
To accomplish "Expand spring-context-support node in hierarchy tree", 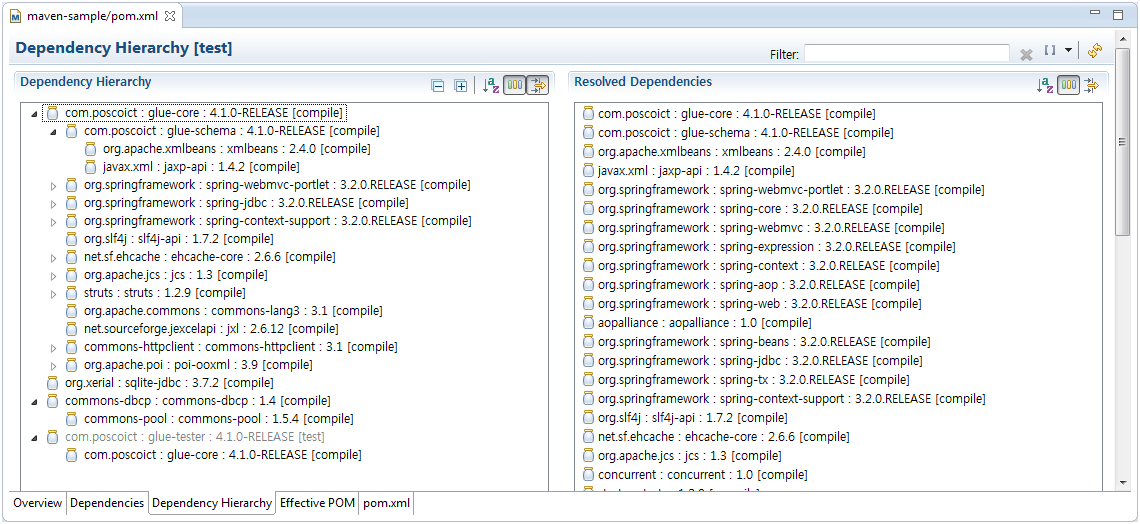I will point(53,222).
